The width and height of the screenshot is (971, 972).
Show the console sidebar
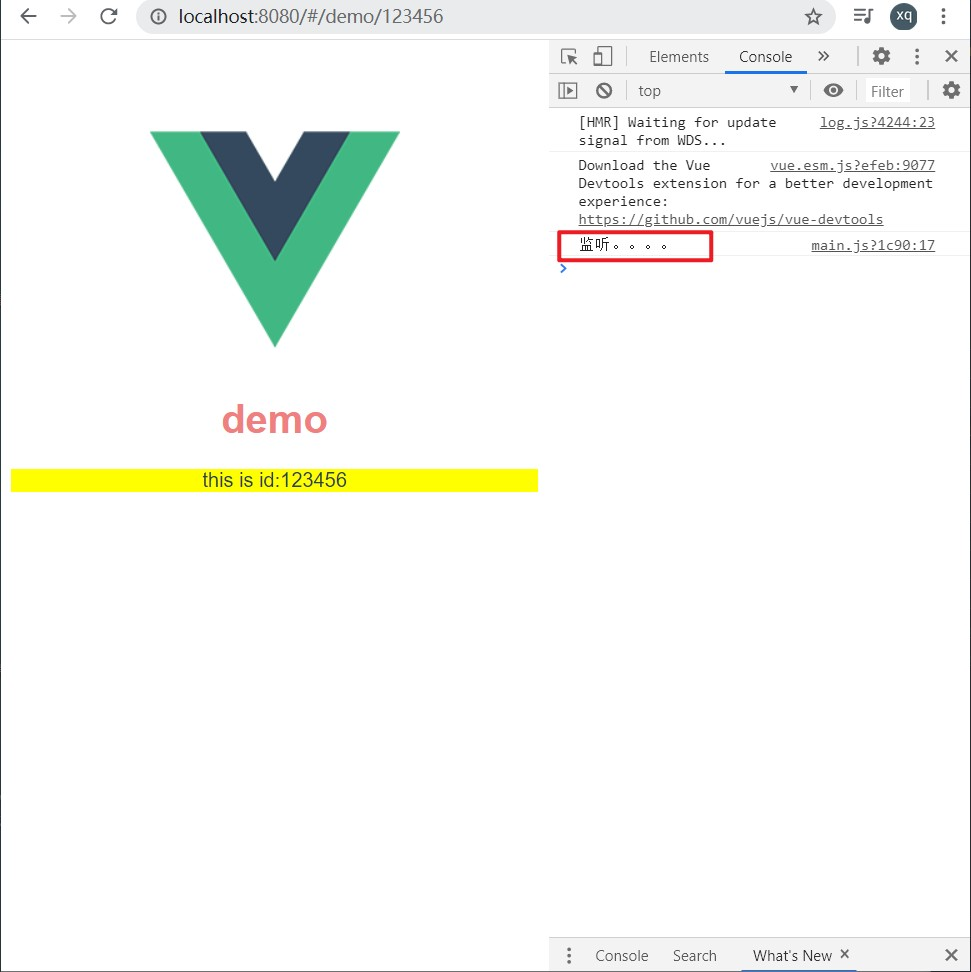tap(567, 91)
